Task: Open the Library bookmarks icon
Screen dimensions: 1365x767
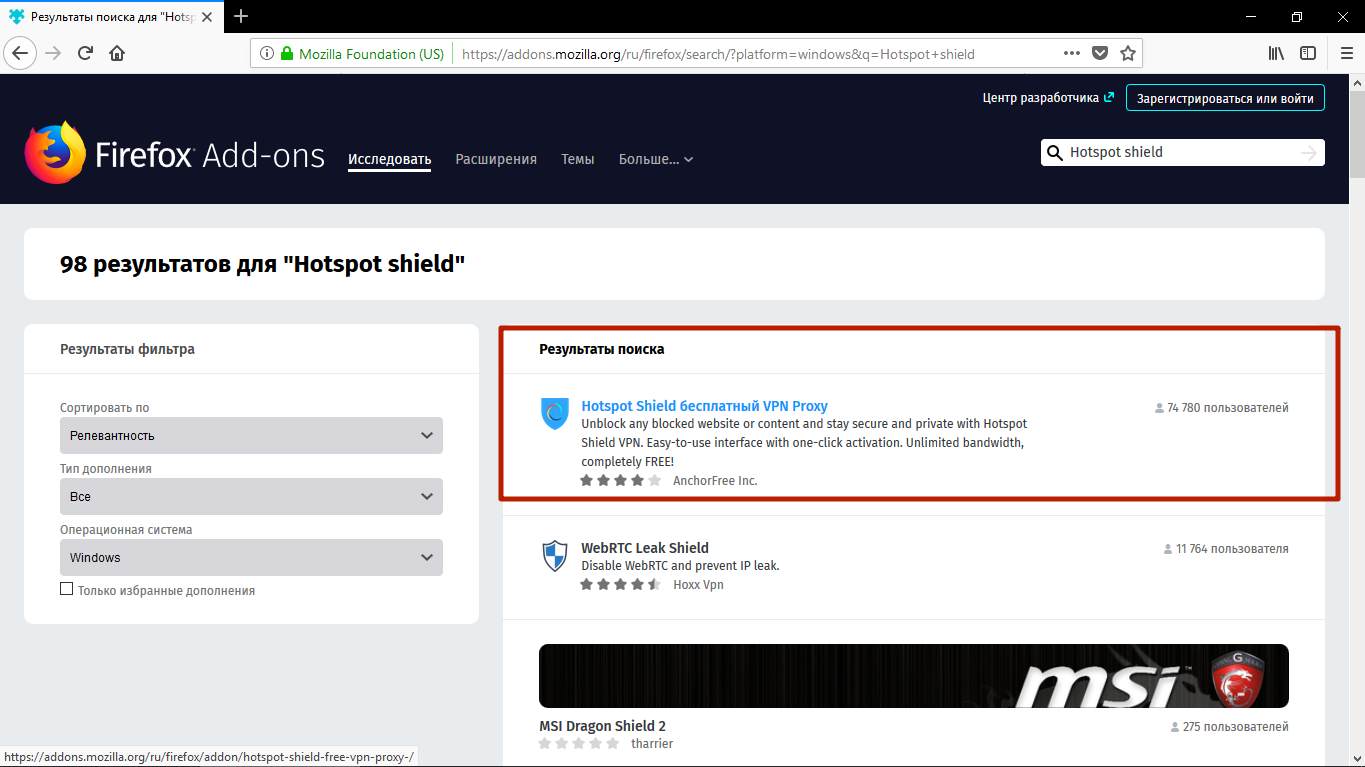Action: (1277, 53)
